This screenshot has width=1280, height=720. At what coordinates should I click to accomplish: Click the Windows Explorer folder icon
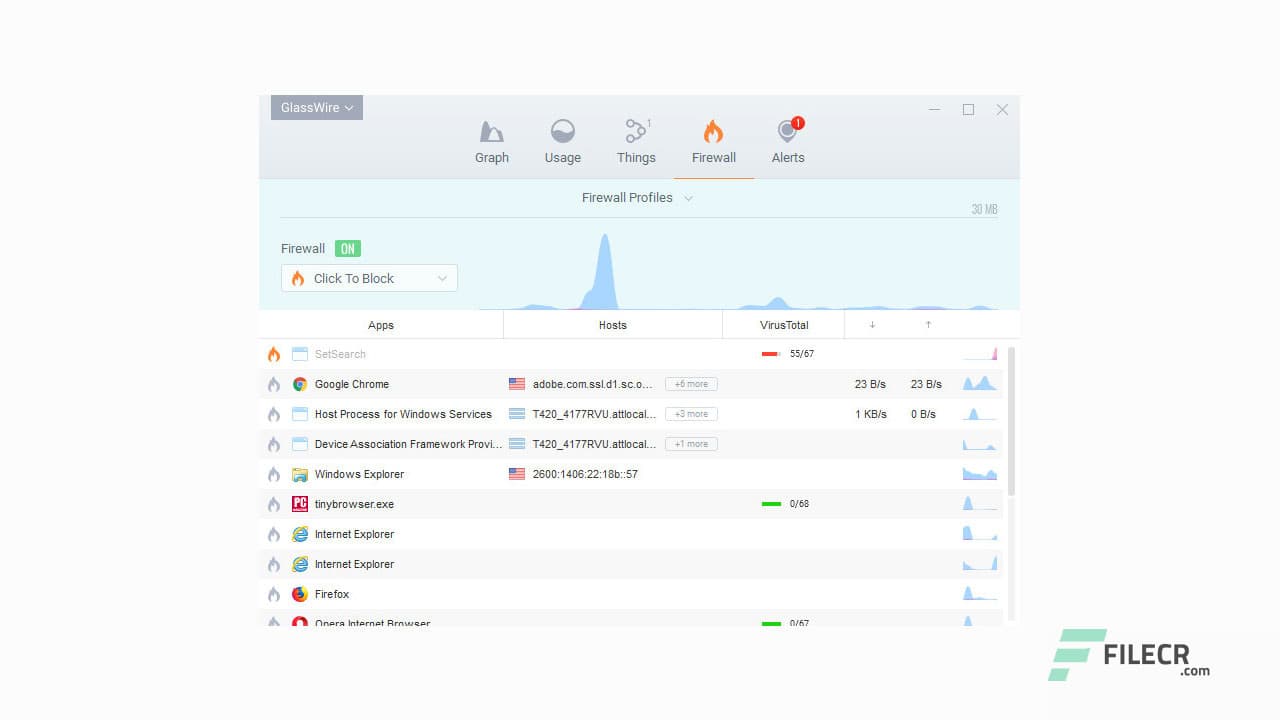(x=299, y=474)
